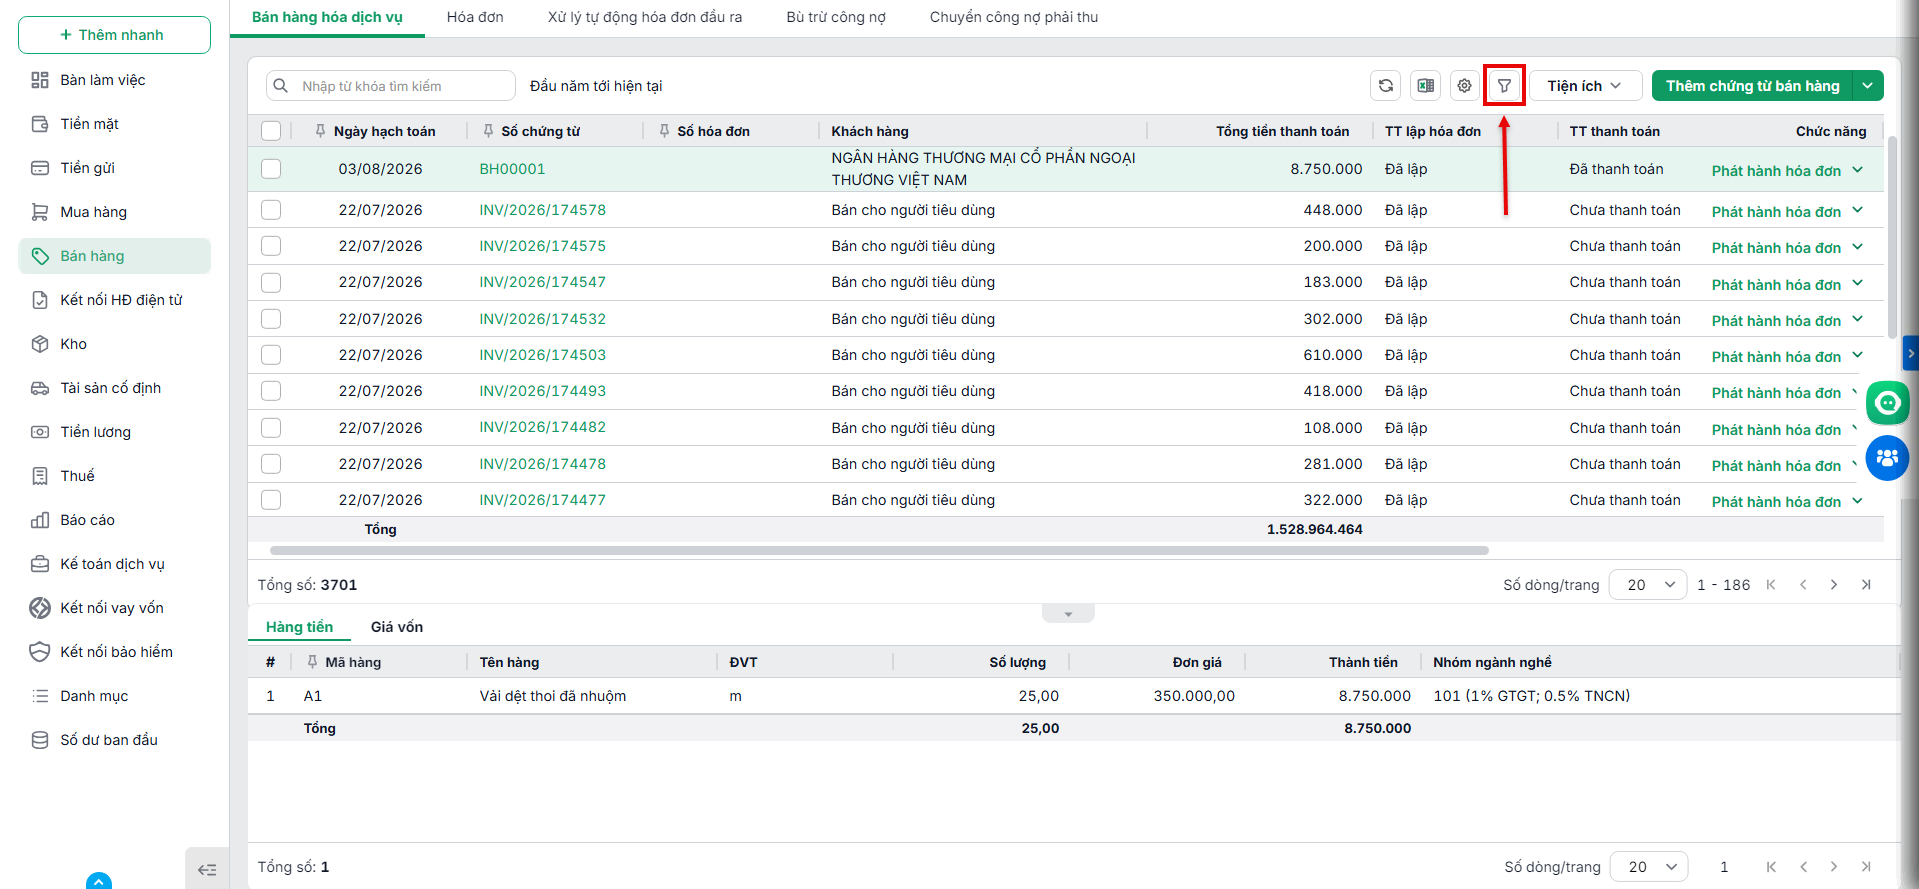This screenshot has width=1919, height=889.
Task: Open Thuế icon in sidebar
Action: 40,476
